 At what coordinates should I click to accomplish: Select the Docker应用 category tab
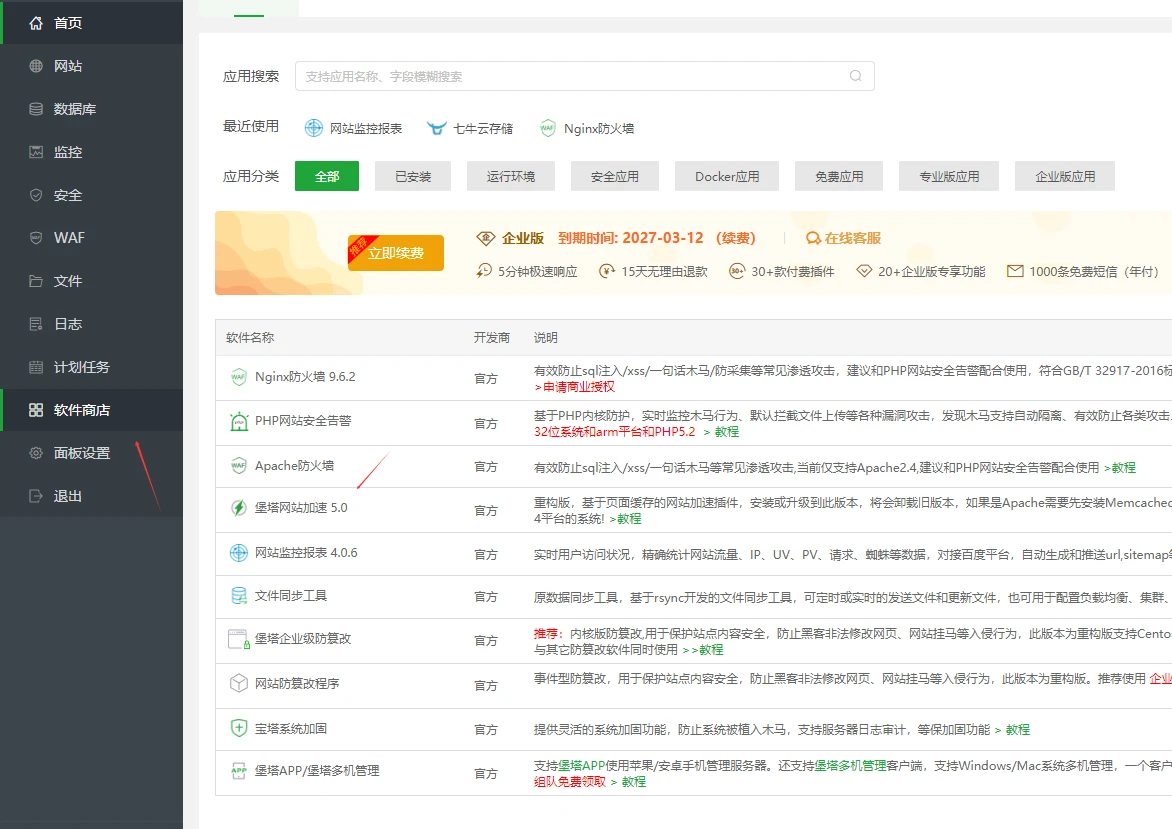[727, 176]
